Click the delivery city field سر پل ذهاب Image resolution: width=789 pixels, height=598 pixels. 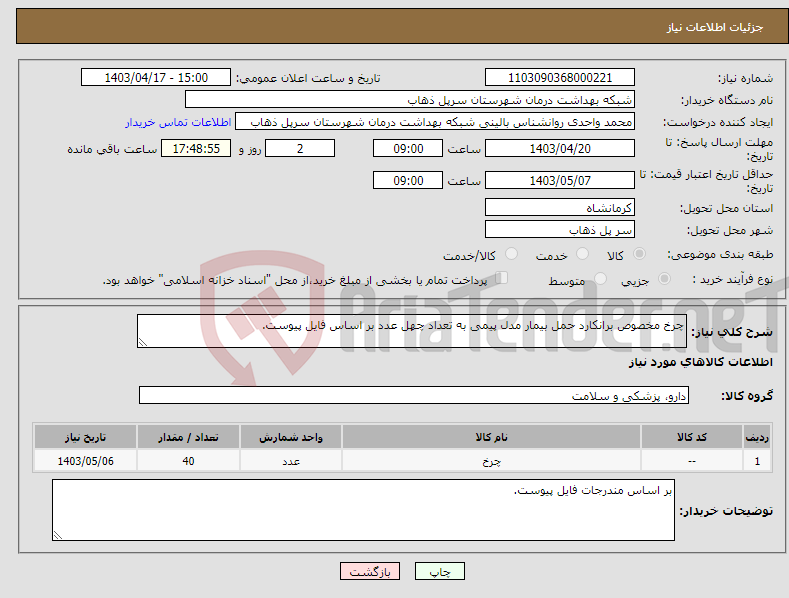click(560, 230)
